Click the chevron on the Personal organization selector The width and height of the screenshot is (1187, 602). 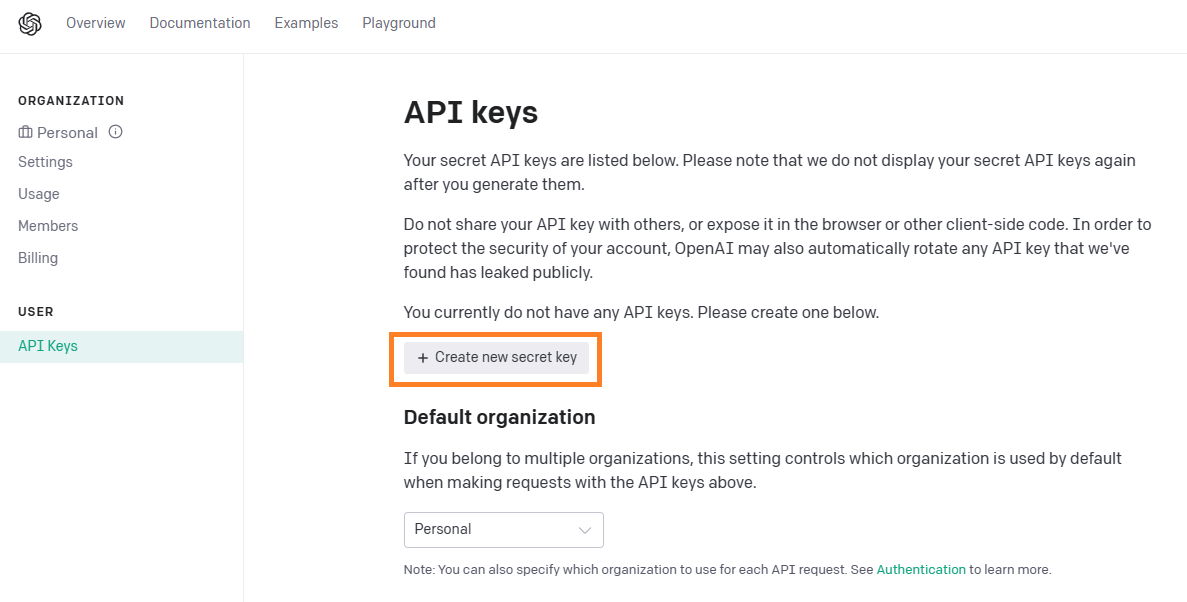coord(586,530)
